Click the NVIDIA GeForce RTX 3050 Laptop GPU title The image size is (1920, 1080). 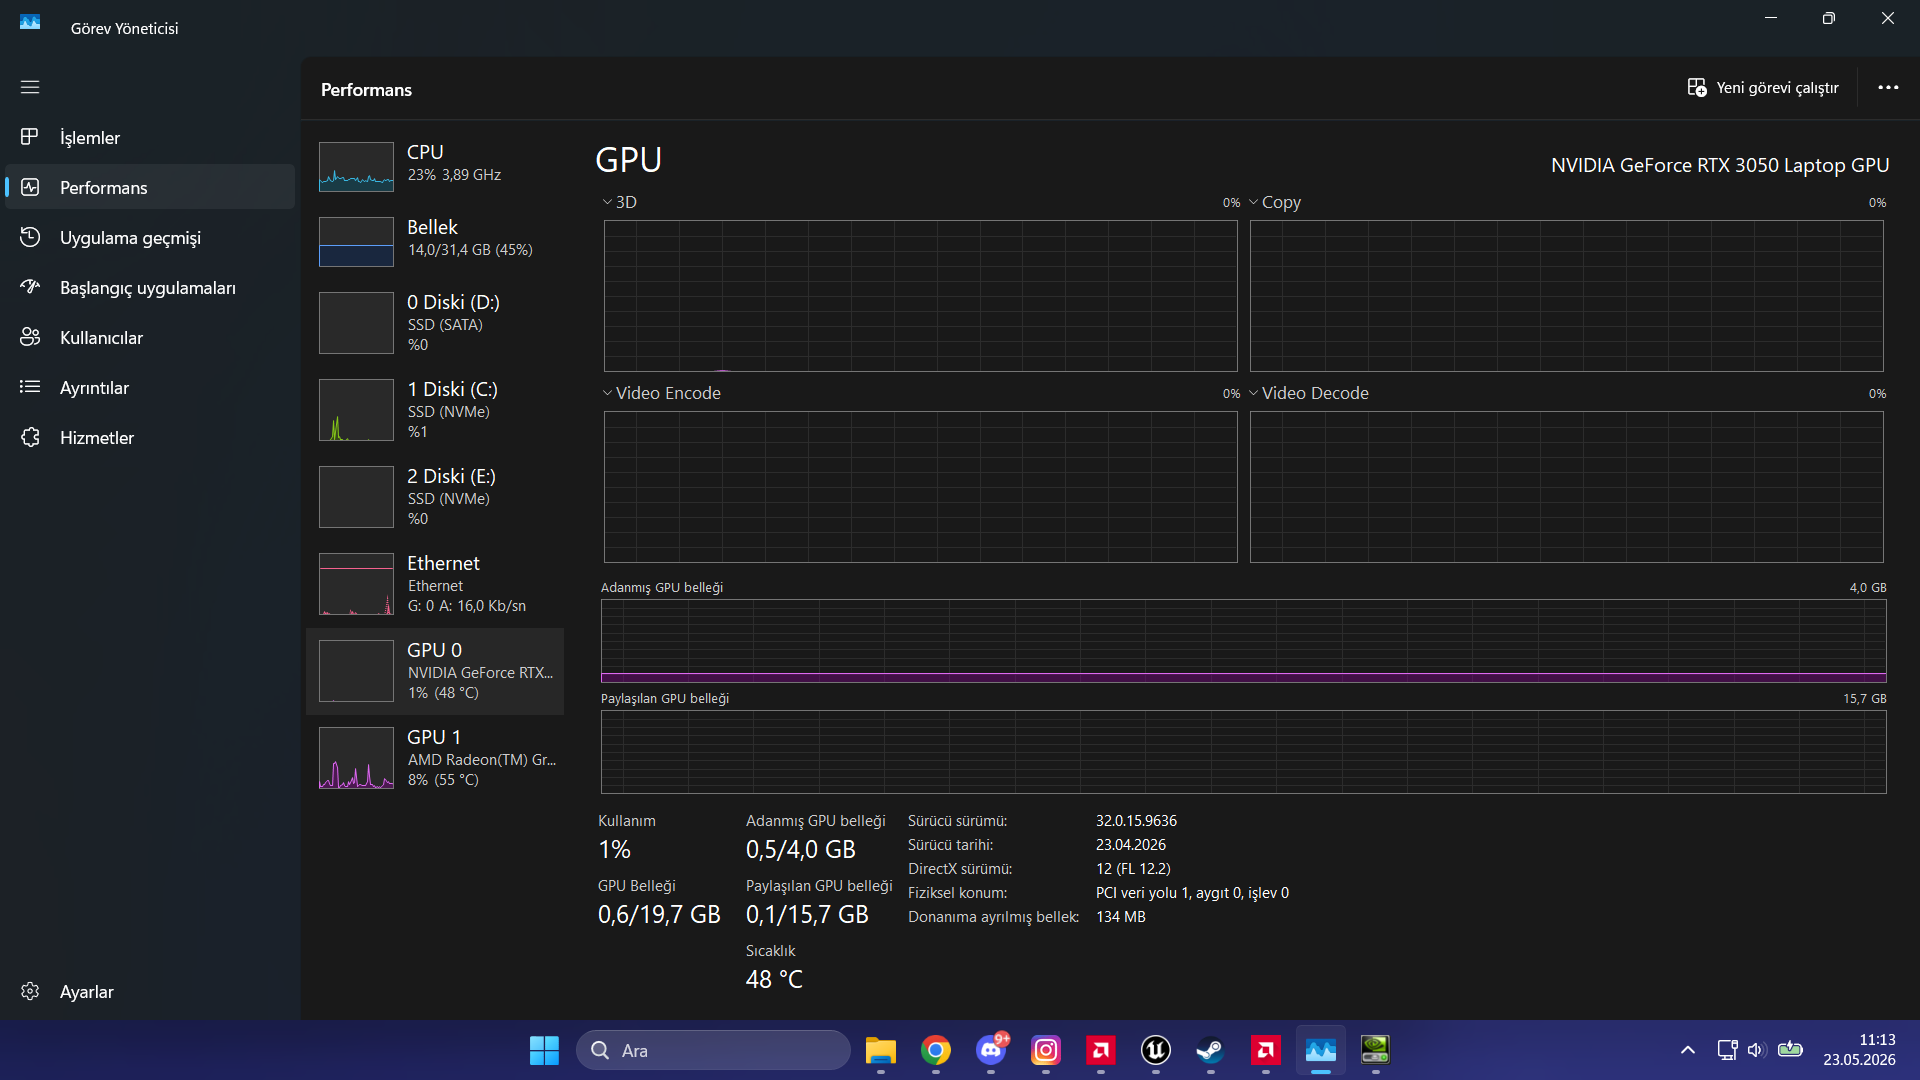point(1720,165)
